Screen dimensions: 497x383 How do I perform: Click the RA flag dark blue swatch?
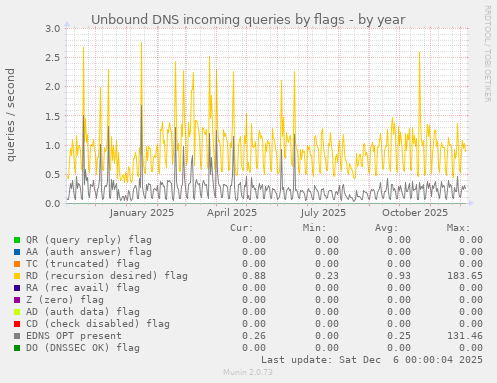point(17,288)
